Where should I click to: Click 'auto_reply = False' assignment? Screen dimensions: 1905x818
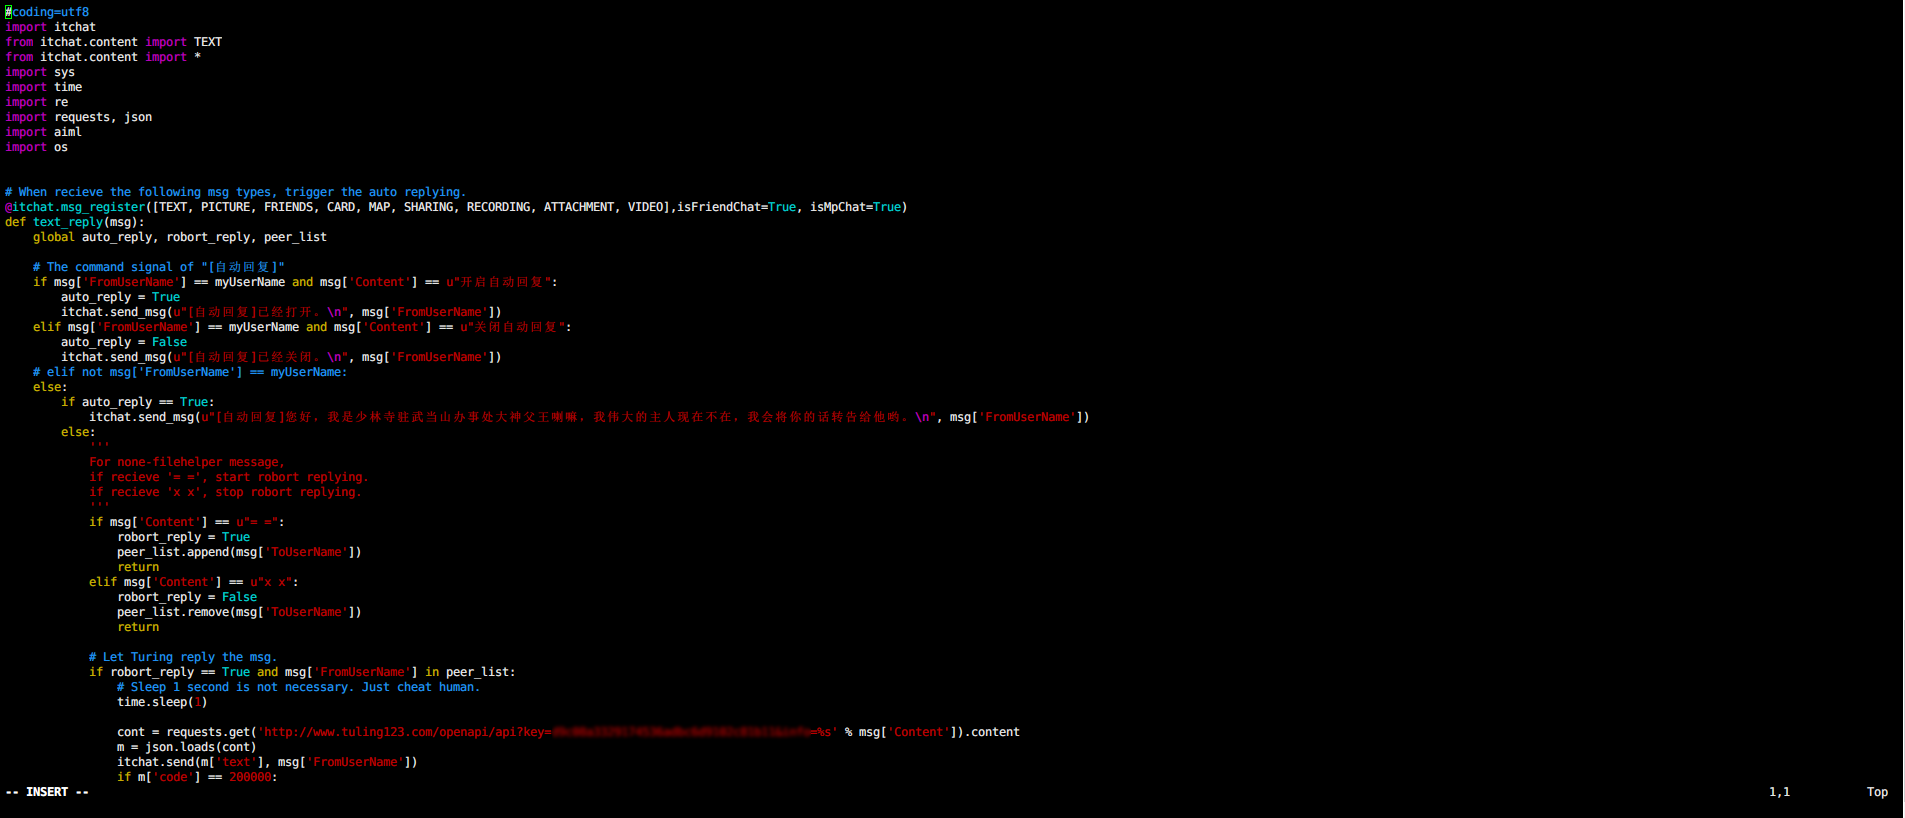click(123, 342)
